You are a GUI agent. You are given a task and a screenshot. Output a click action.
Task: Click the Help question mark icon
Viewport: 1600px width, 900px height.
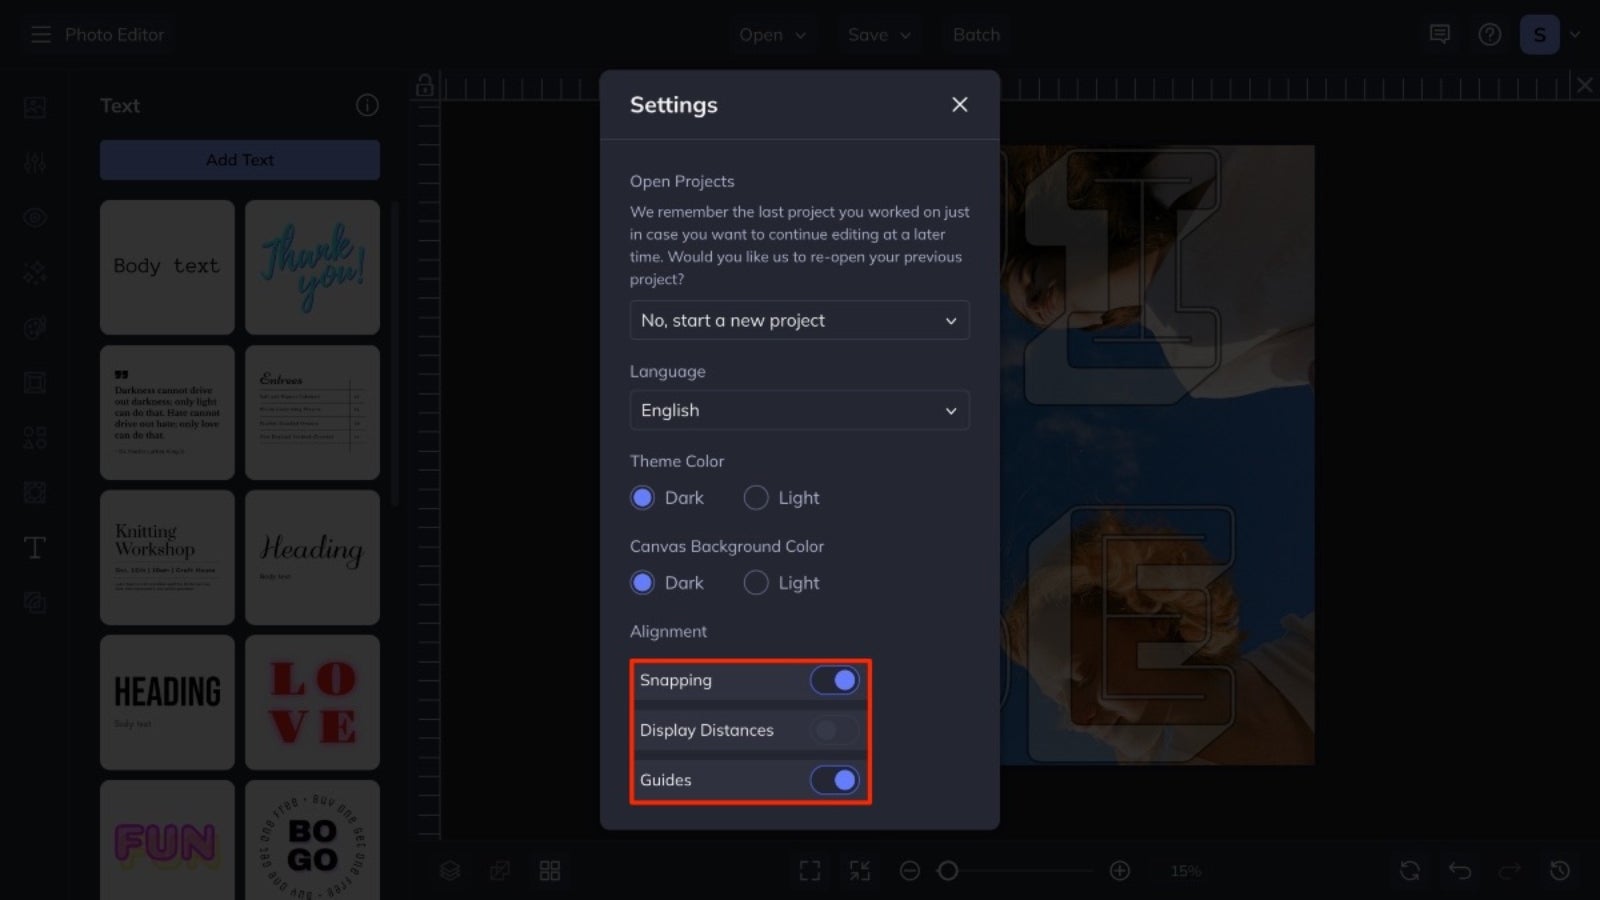coord(1489,34)
